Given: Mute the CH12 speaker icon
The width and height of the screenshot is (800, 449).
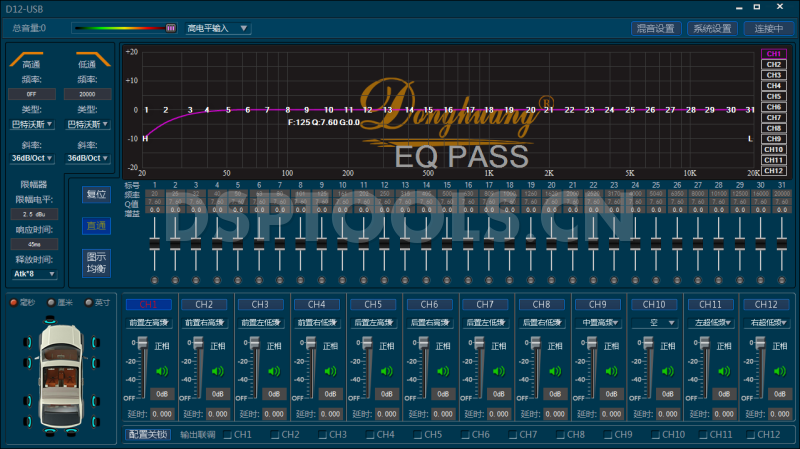Looking at the screenshot, I should [x=779, y=372].
